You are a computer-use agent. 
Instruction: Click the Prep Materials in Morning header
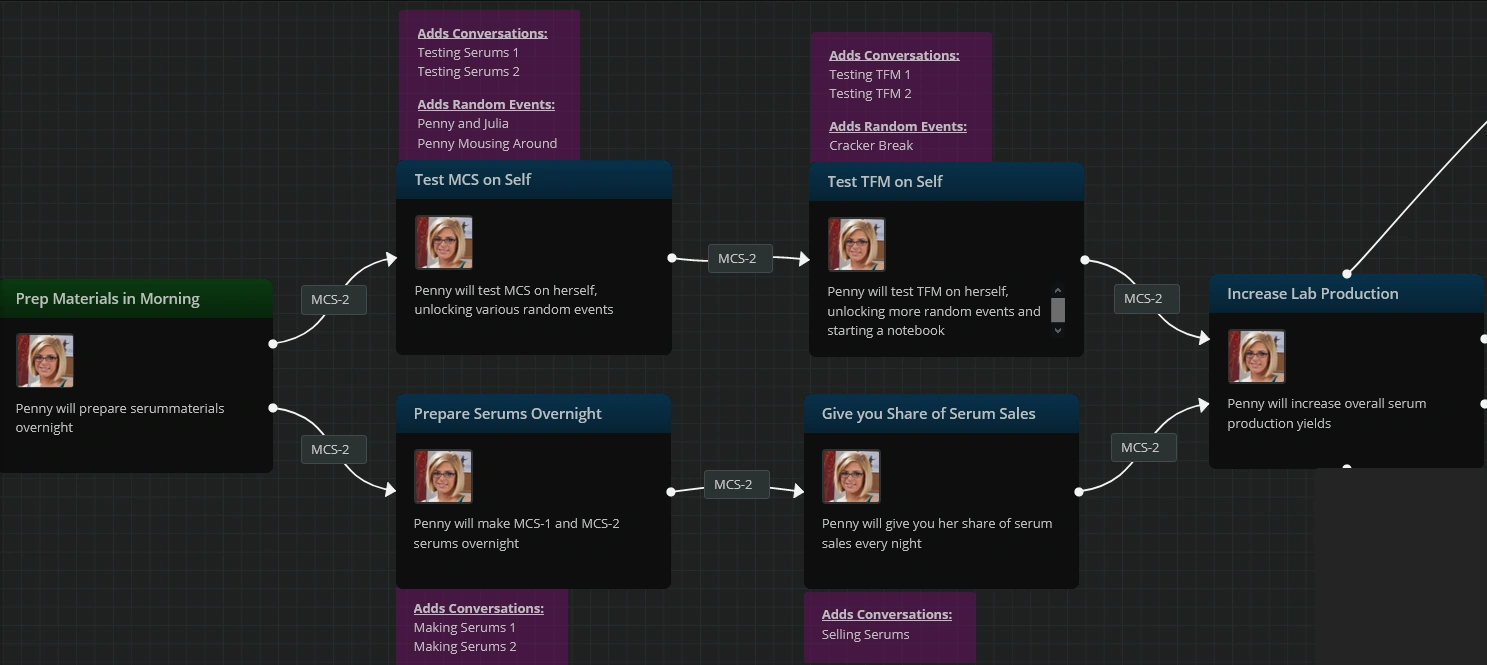point(108,299)
